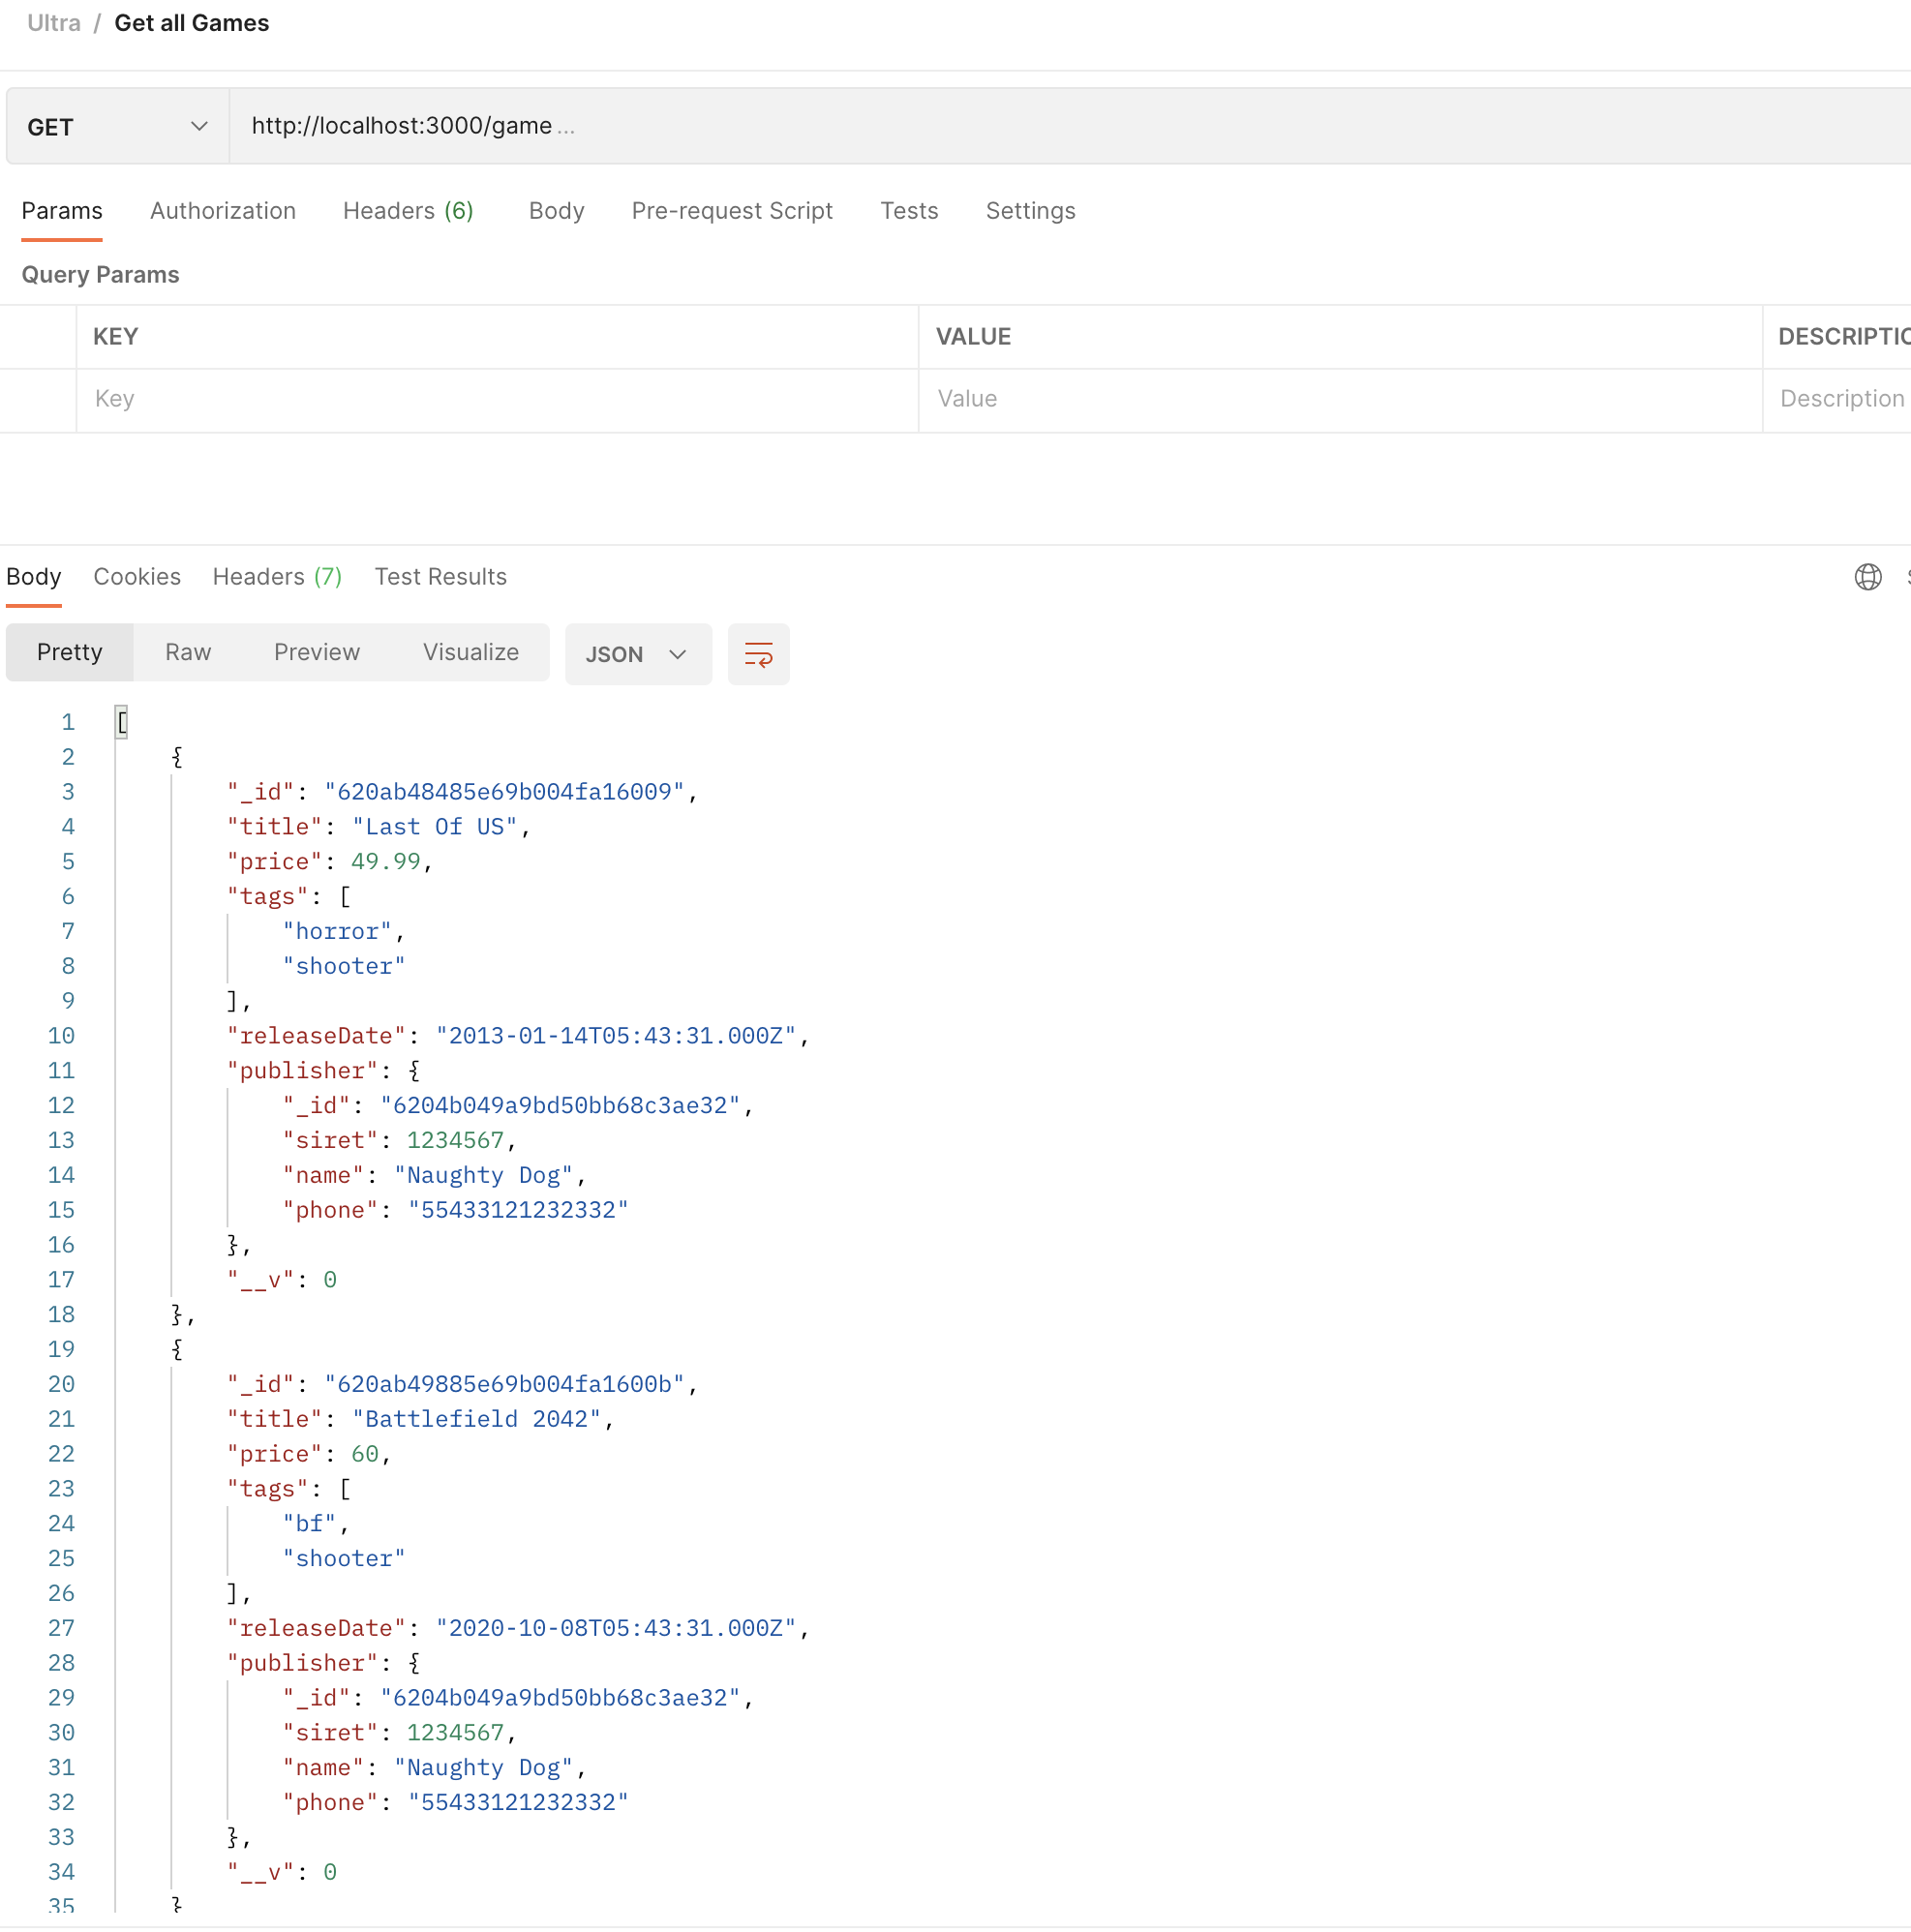This screenshot has height=1932, width=1911.
Task: Click the KEY column header
Action: 116,337
